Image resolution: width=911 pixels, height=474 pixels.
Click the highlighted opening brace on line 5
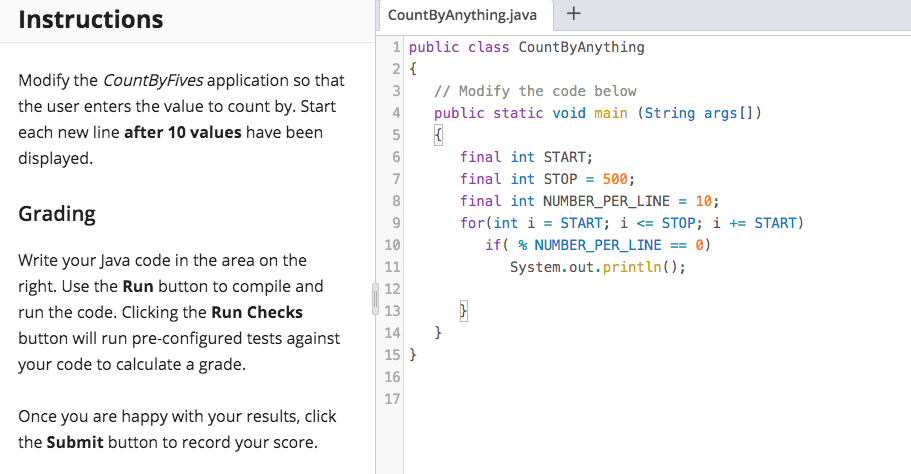click(x=438, y=135)
